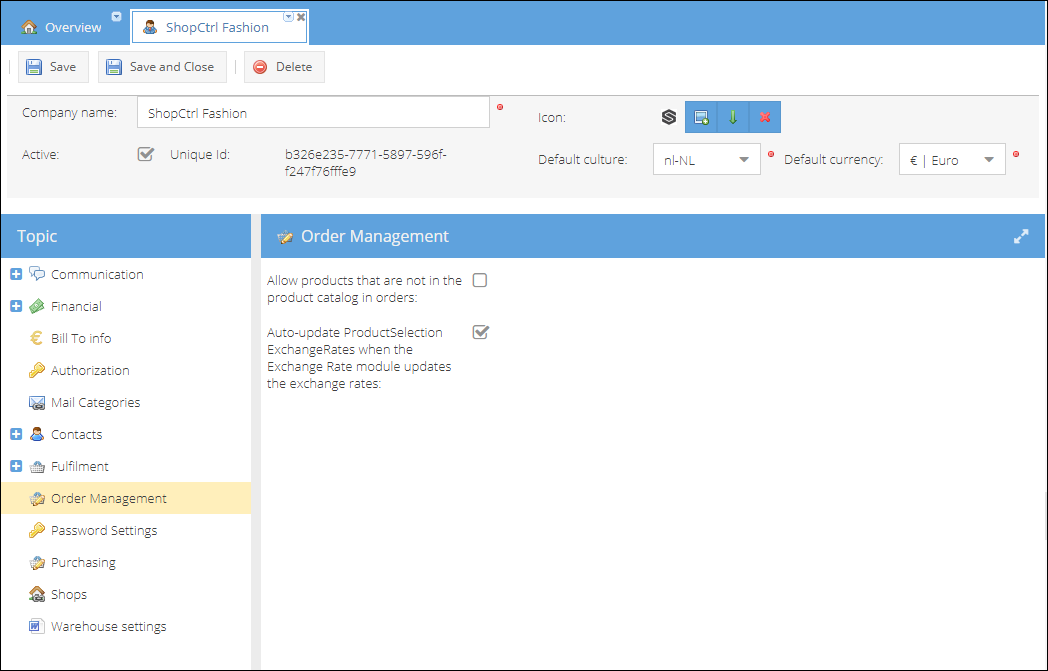1048x671 pixels.
Task: Maximize the Order Management panel via arrows icon
Action: pos(1021,237)
